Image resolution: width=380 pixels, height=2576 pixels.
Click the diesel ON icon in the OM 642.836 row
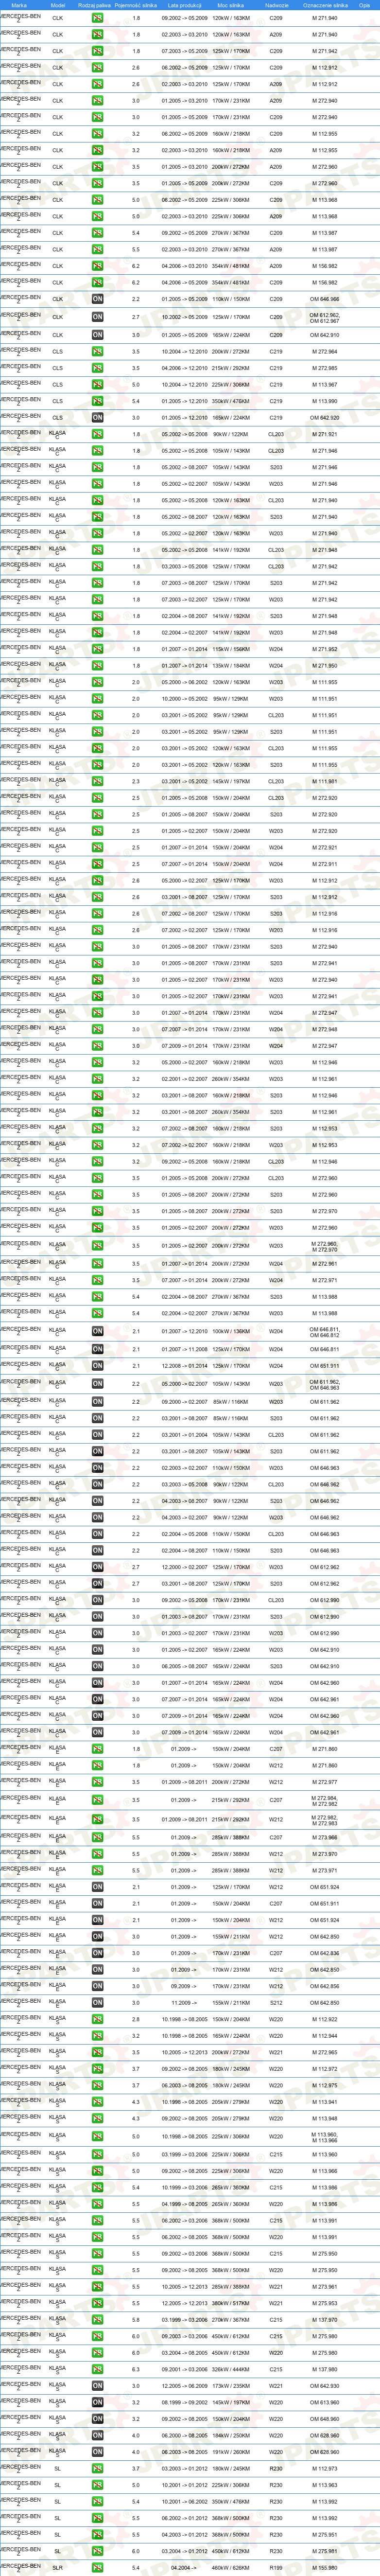(x=97, y=1953)
